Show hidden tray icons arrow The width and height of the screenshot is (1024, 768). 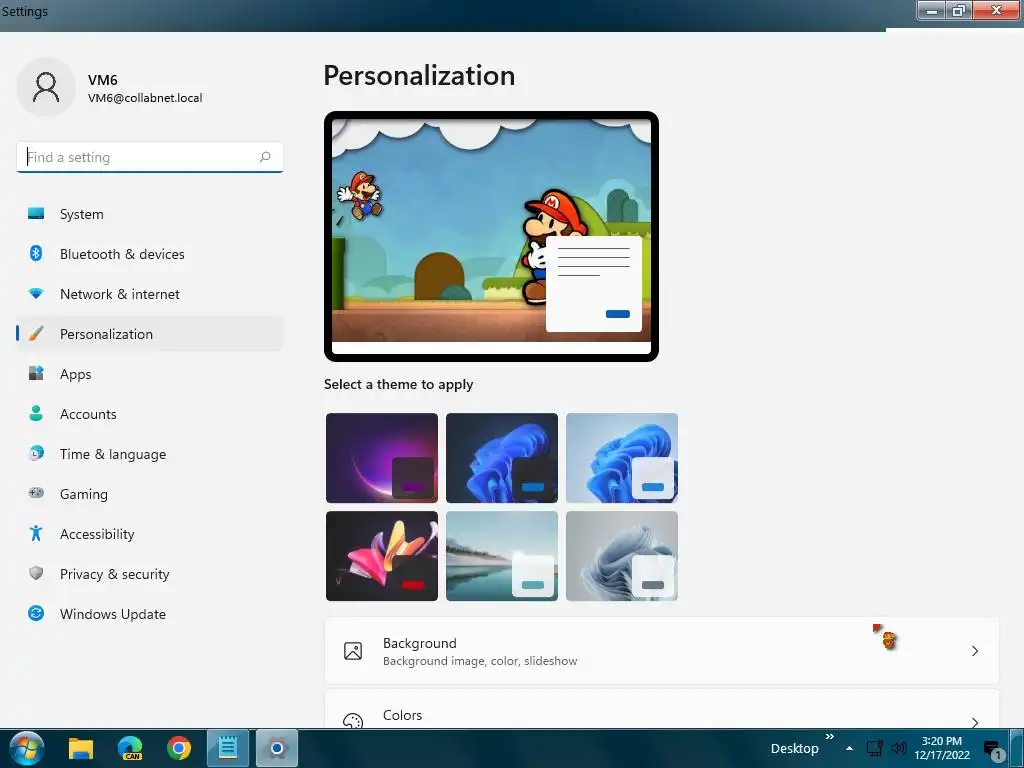[849, 748]
